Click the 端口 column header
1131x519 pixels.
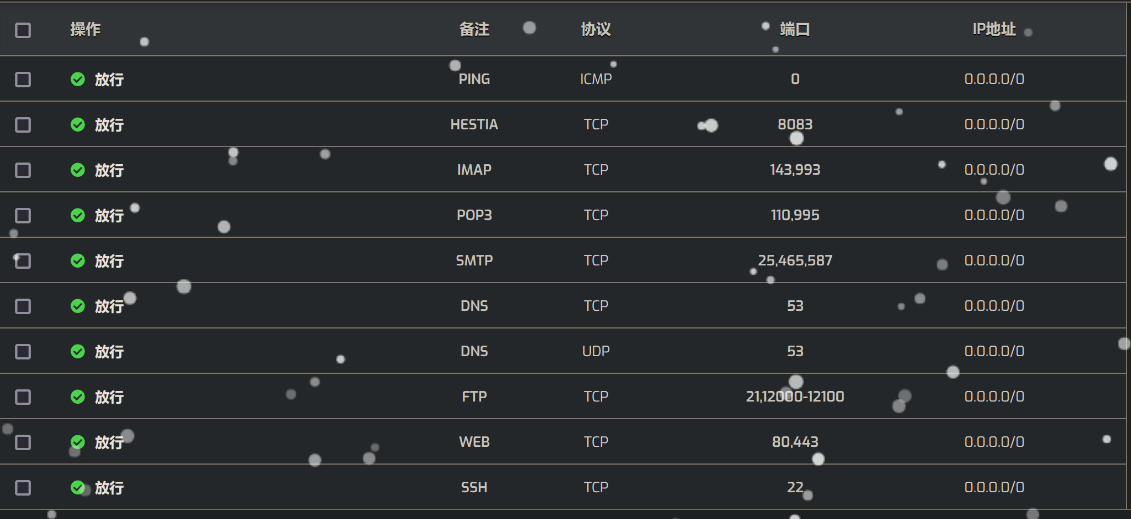[795, 30]
